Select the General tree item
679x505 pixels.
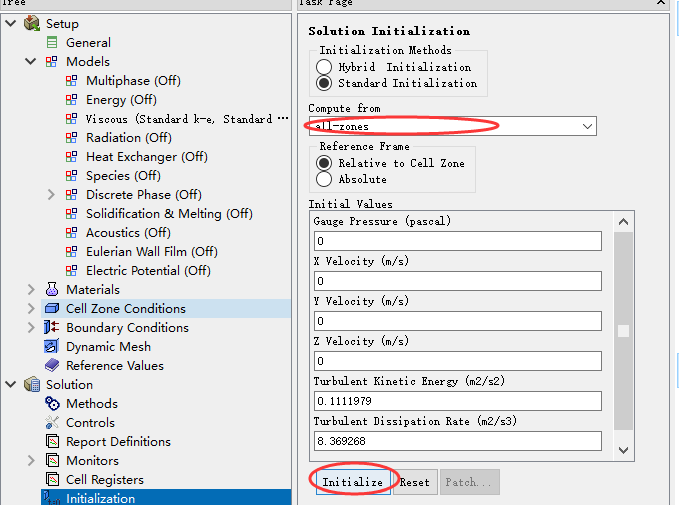88,42
